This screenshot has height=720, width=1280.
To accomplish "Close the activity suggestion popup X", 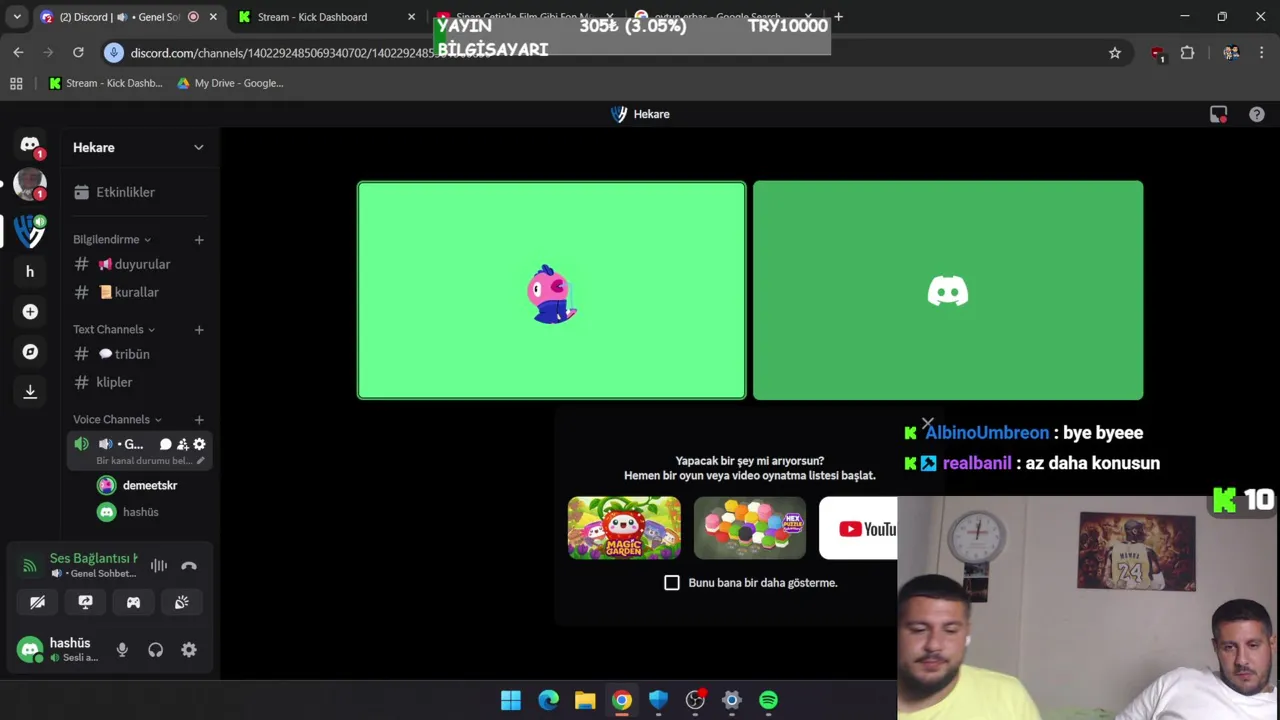I will coord(927,424).
